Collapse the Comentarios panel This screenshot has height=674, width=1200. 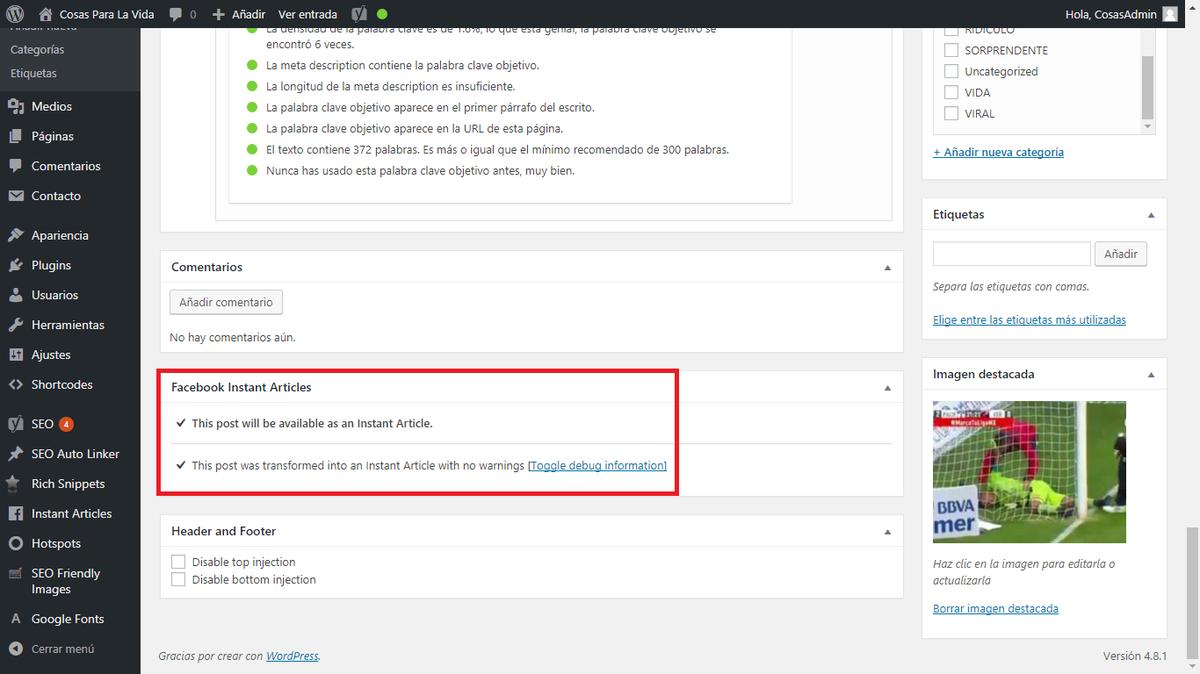coord(887,268)
